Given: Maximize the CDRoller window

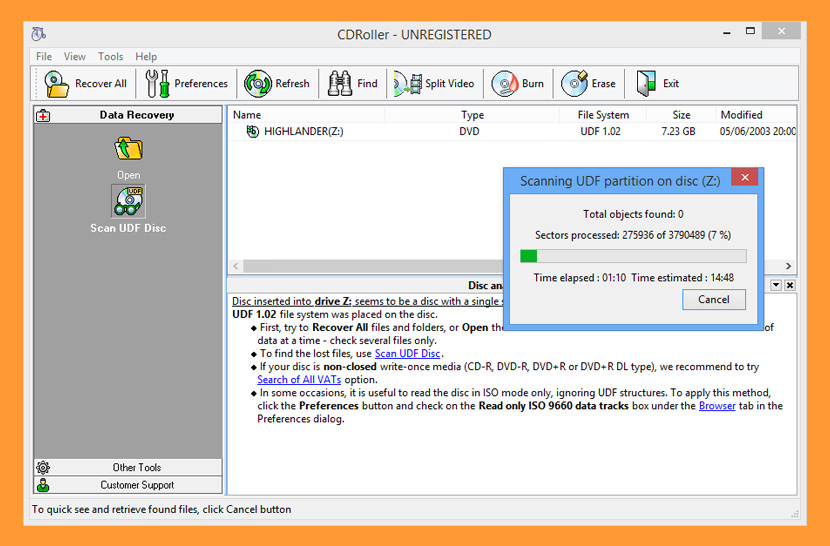Looking at the screenshot, I should (x=750, y=31).
